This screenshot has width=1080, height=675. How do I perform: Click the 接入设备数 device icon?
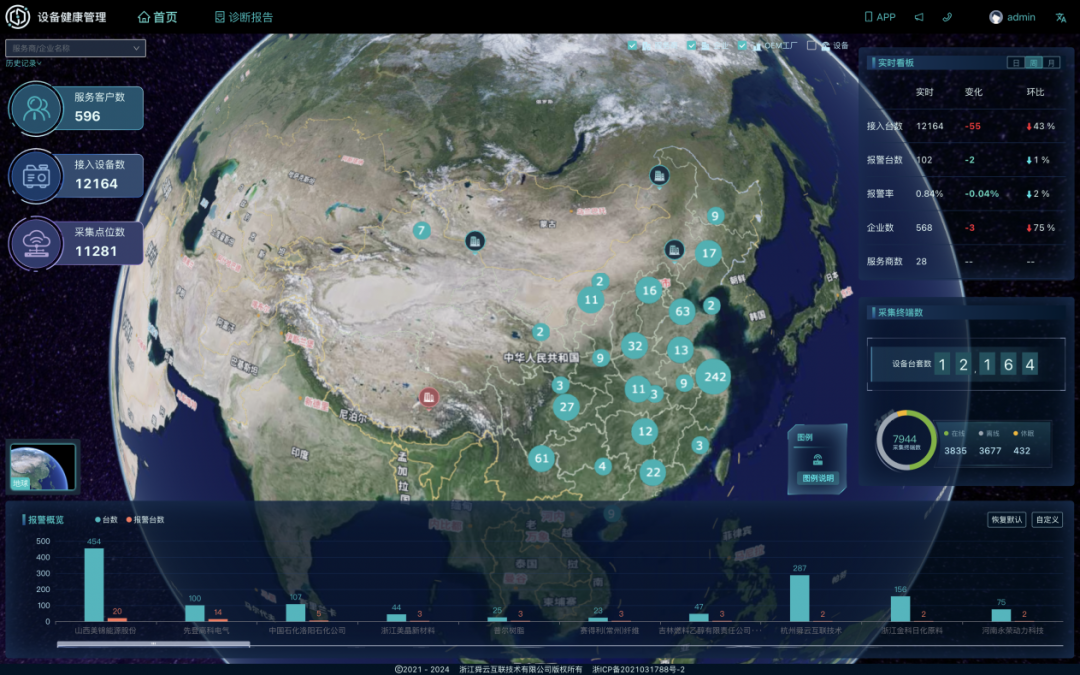36,176
